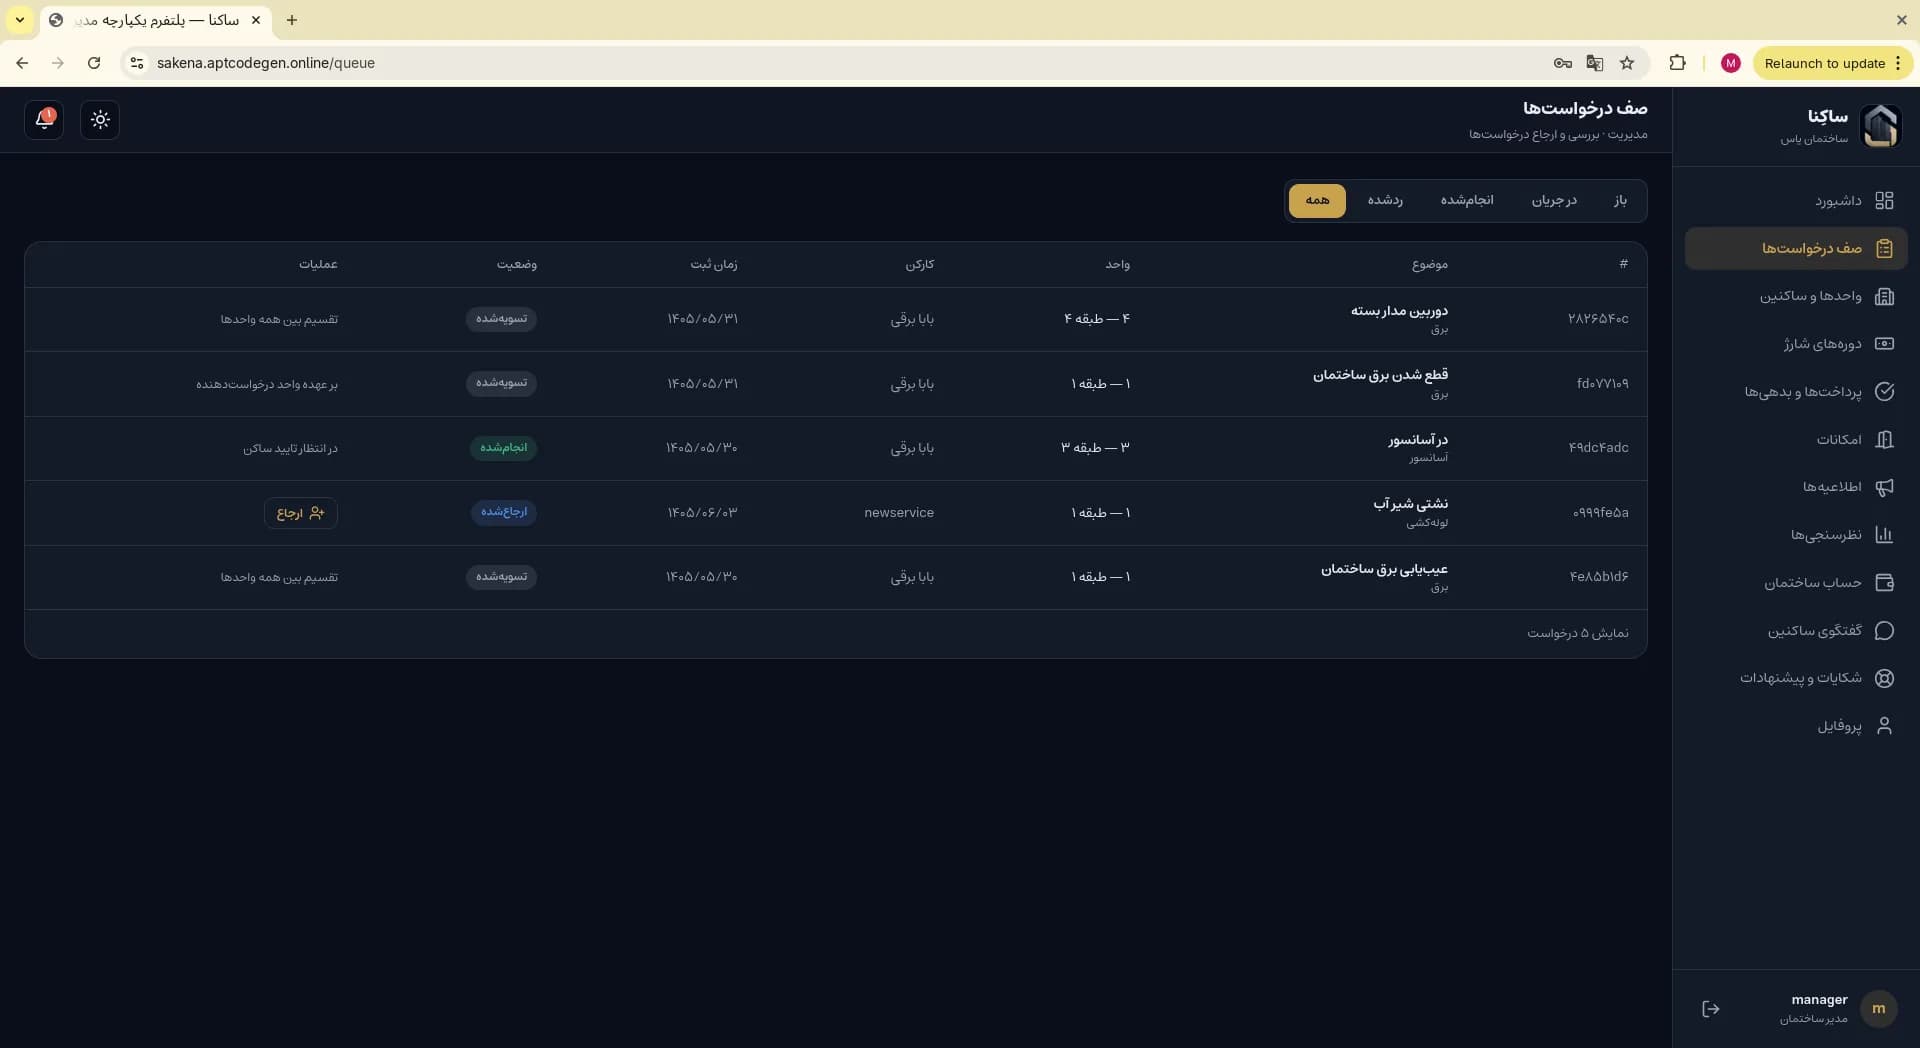Screen dimensions: 1920x1048
Task: Click the حساب ساختمان wallet icon
Action: click(1884, 583)
